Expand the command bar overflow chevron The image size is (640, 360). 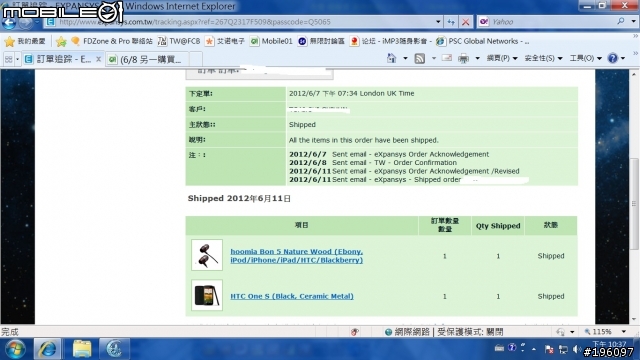[x=635, y=53]
